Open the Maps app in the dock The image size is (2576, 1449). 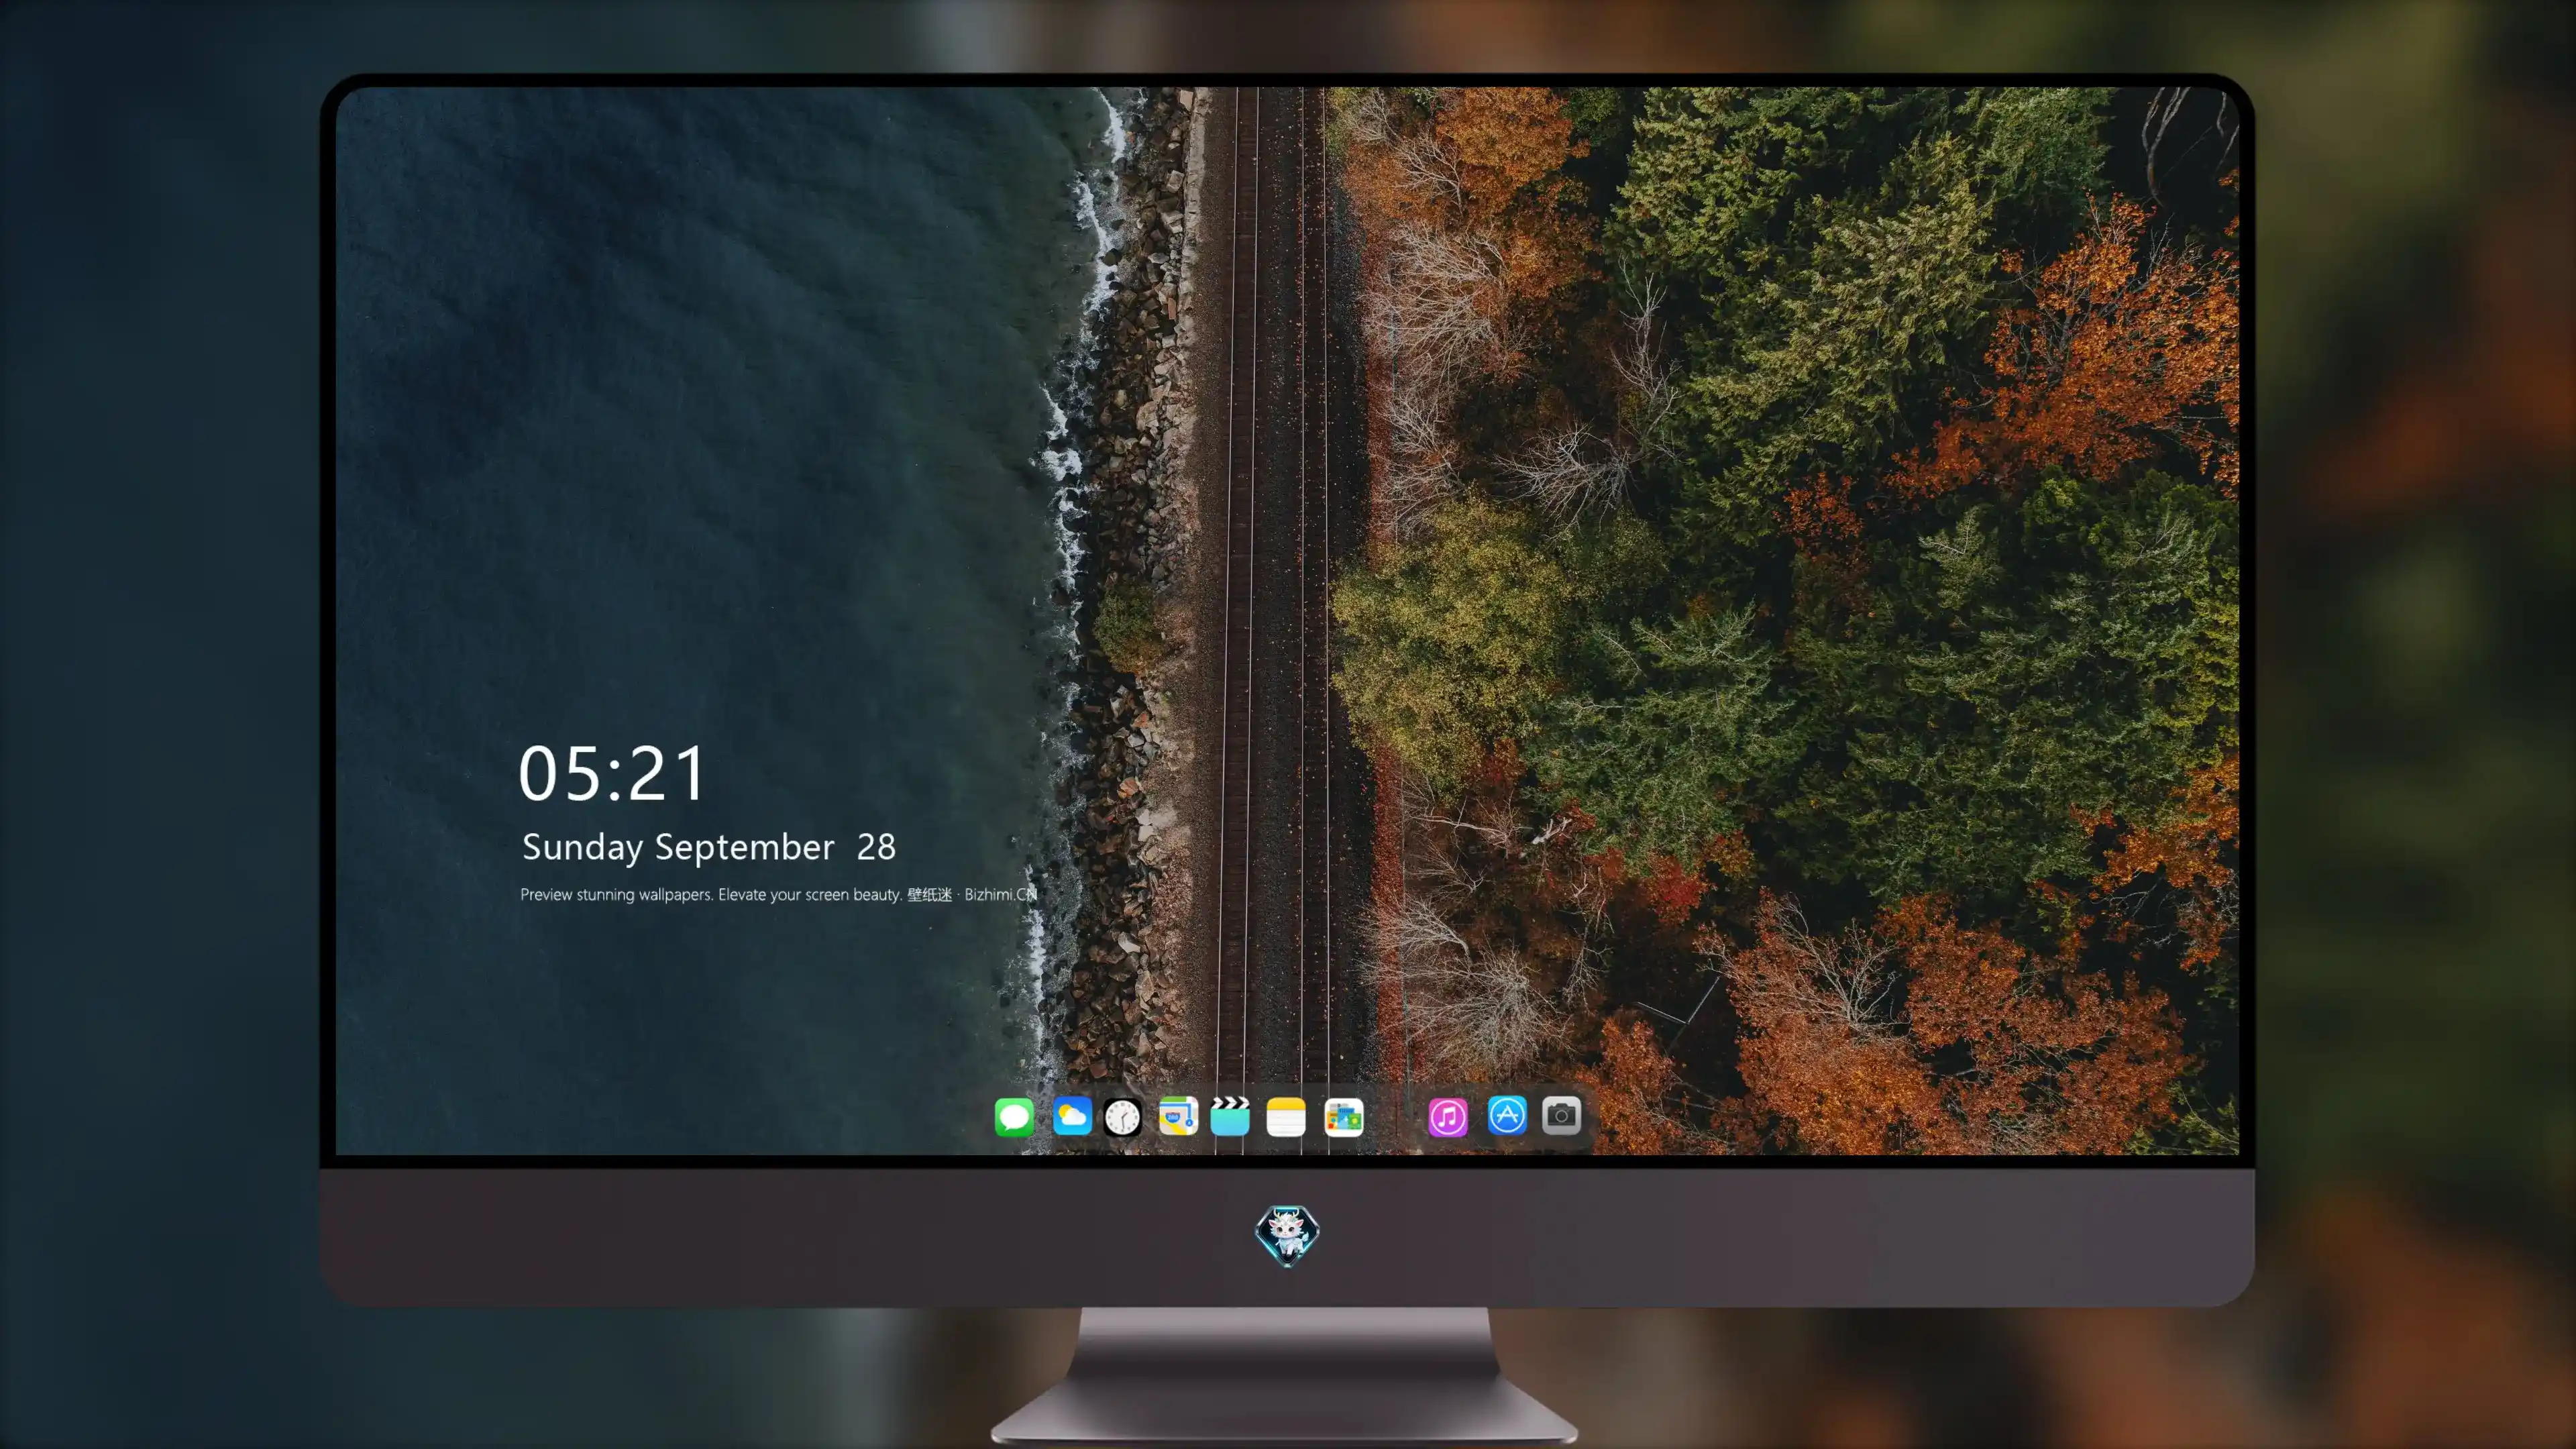[x=1178, y=1116]
